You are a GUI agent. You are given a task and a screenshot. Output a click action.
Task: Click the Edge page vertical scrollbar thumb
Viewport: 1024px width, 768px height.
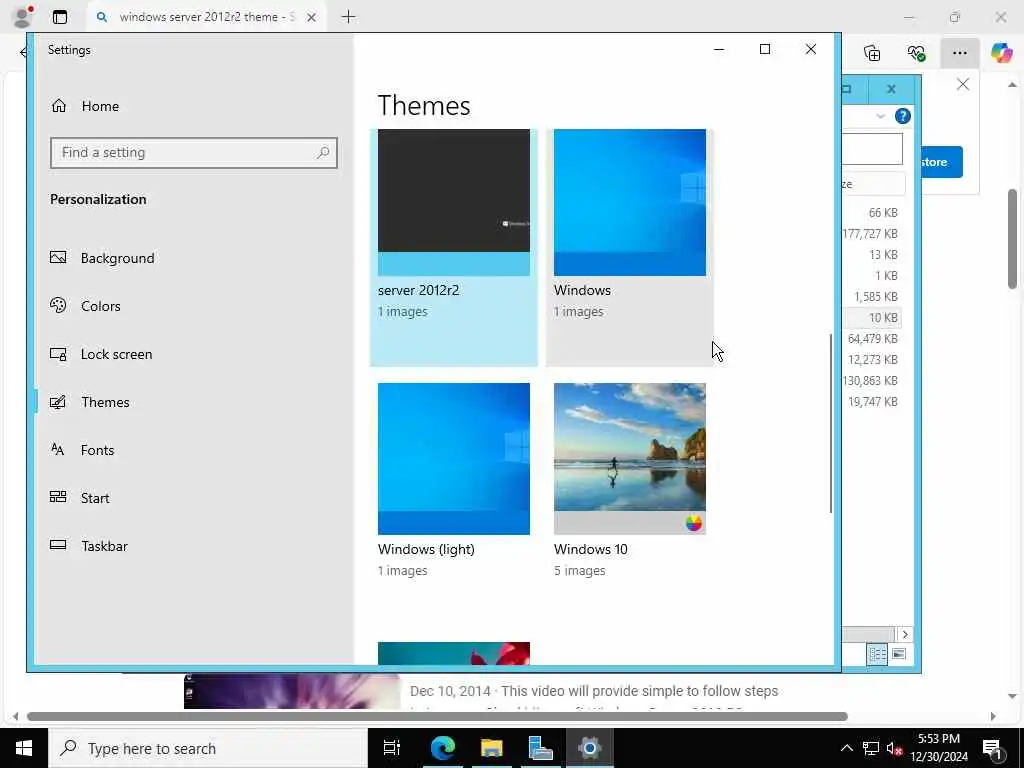click(1012, 238)
